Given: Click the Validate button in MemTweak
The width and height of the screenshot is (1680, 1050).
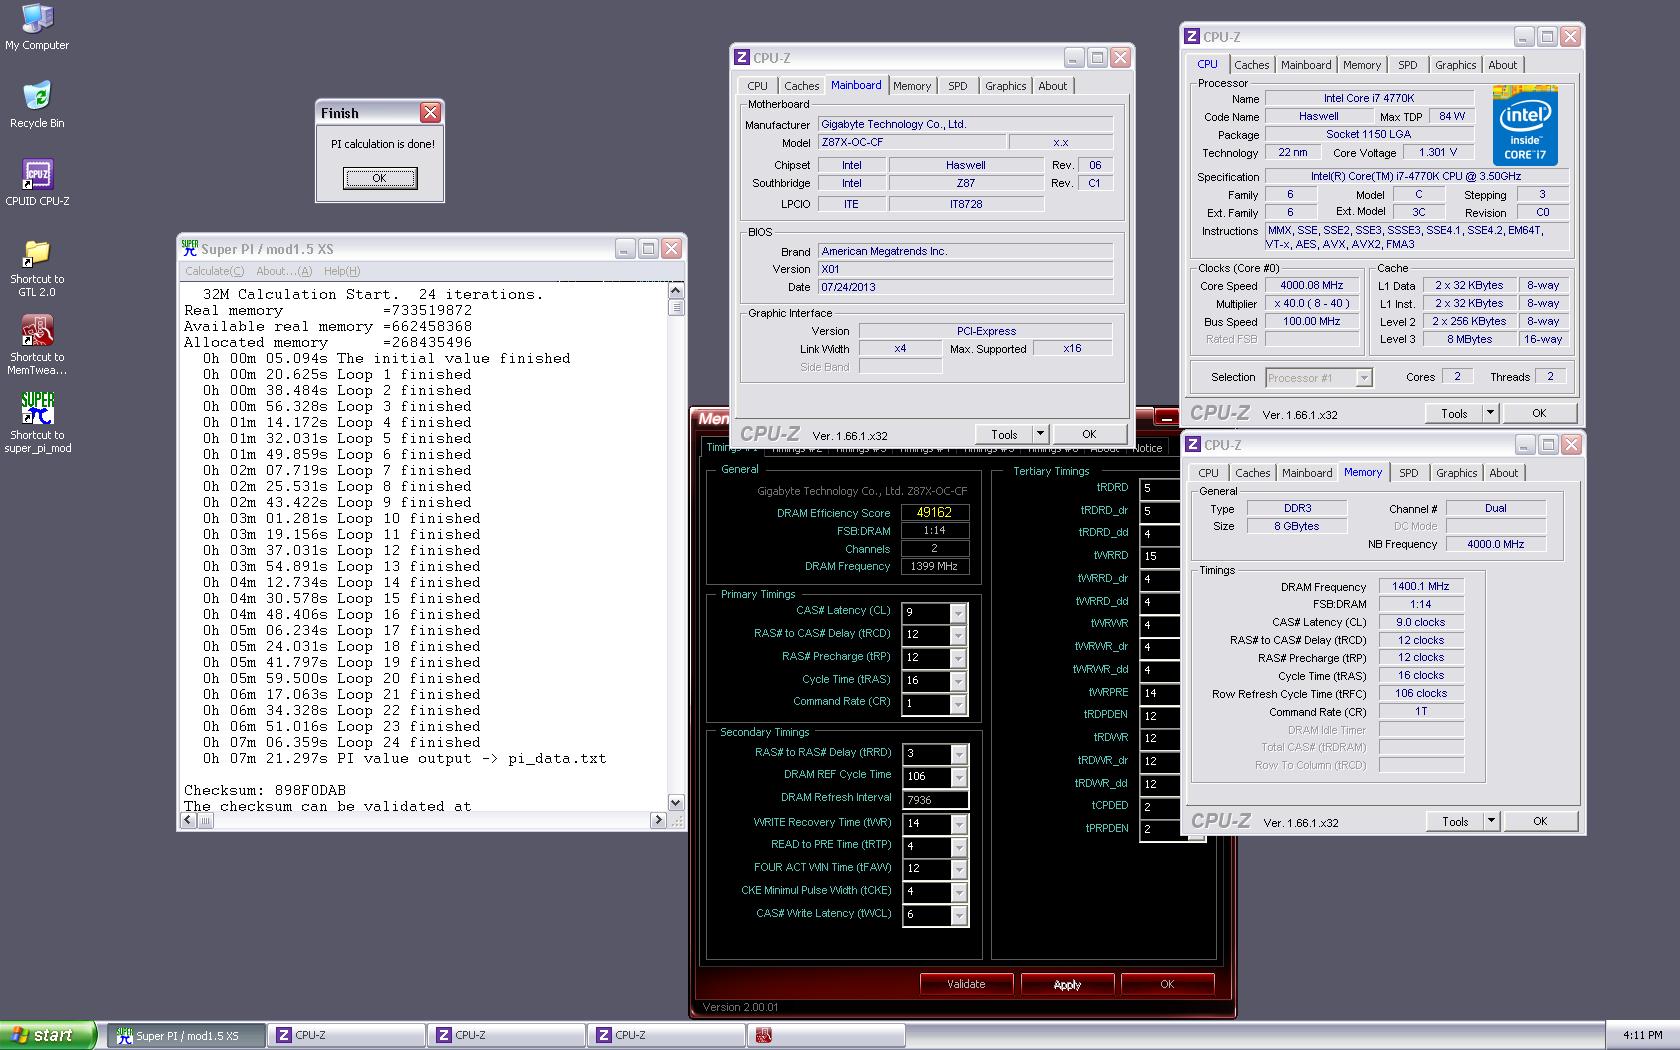Looking at the screenshot, I should (x=966, y=984).
